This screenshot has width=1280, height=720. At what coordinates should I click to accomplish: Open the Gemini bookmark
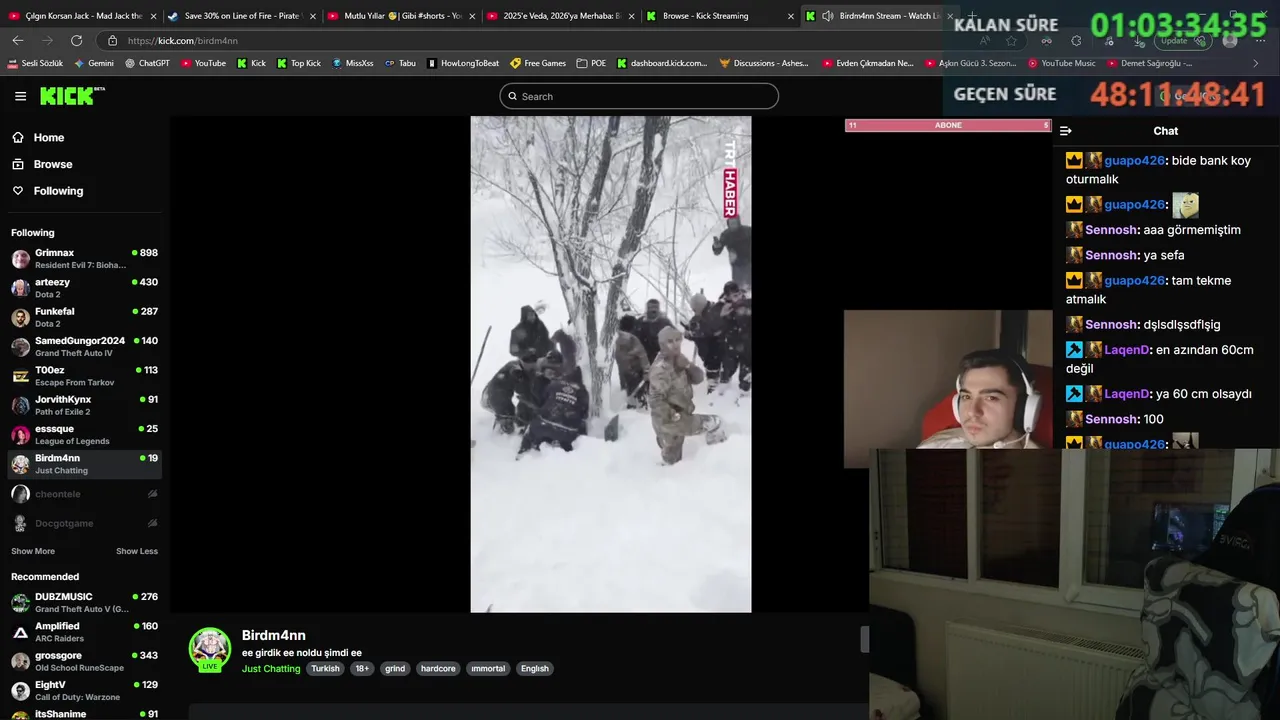point(94,63)
